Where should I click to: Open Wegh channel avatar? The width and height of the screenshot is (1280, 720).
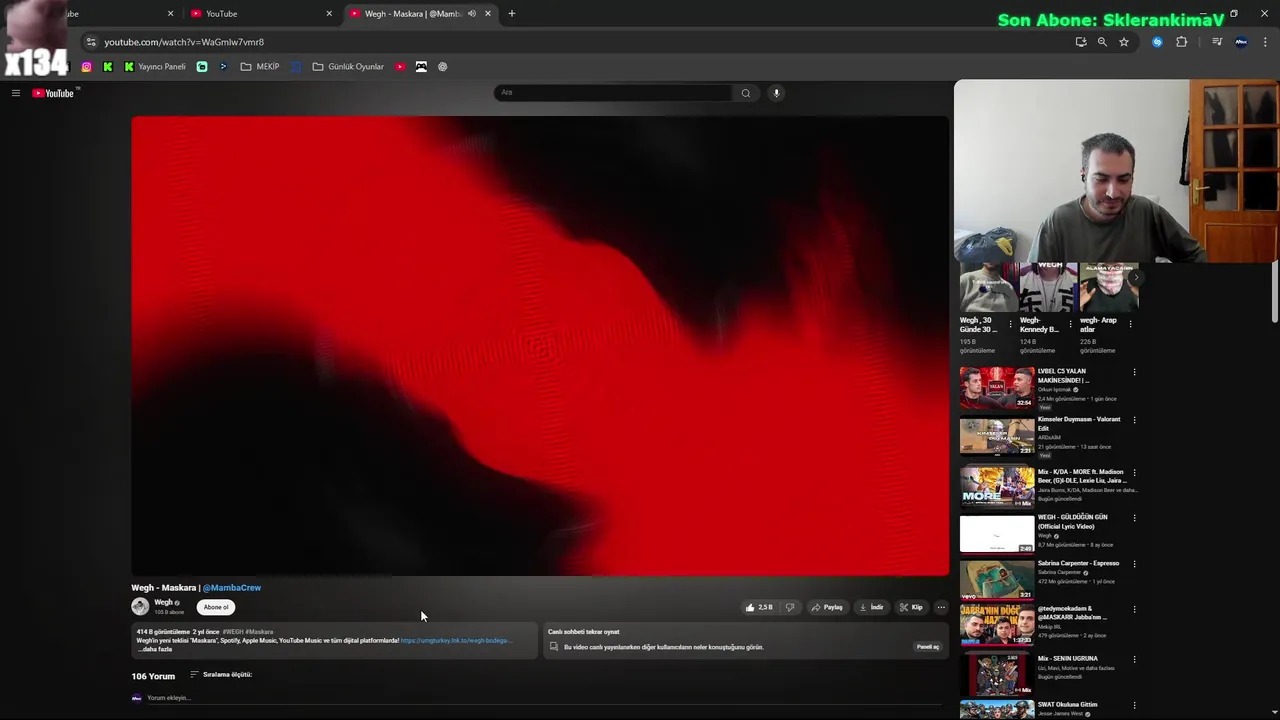point(140,606)
